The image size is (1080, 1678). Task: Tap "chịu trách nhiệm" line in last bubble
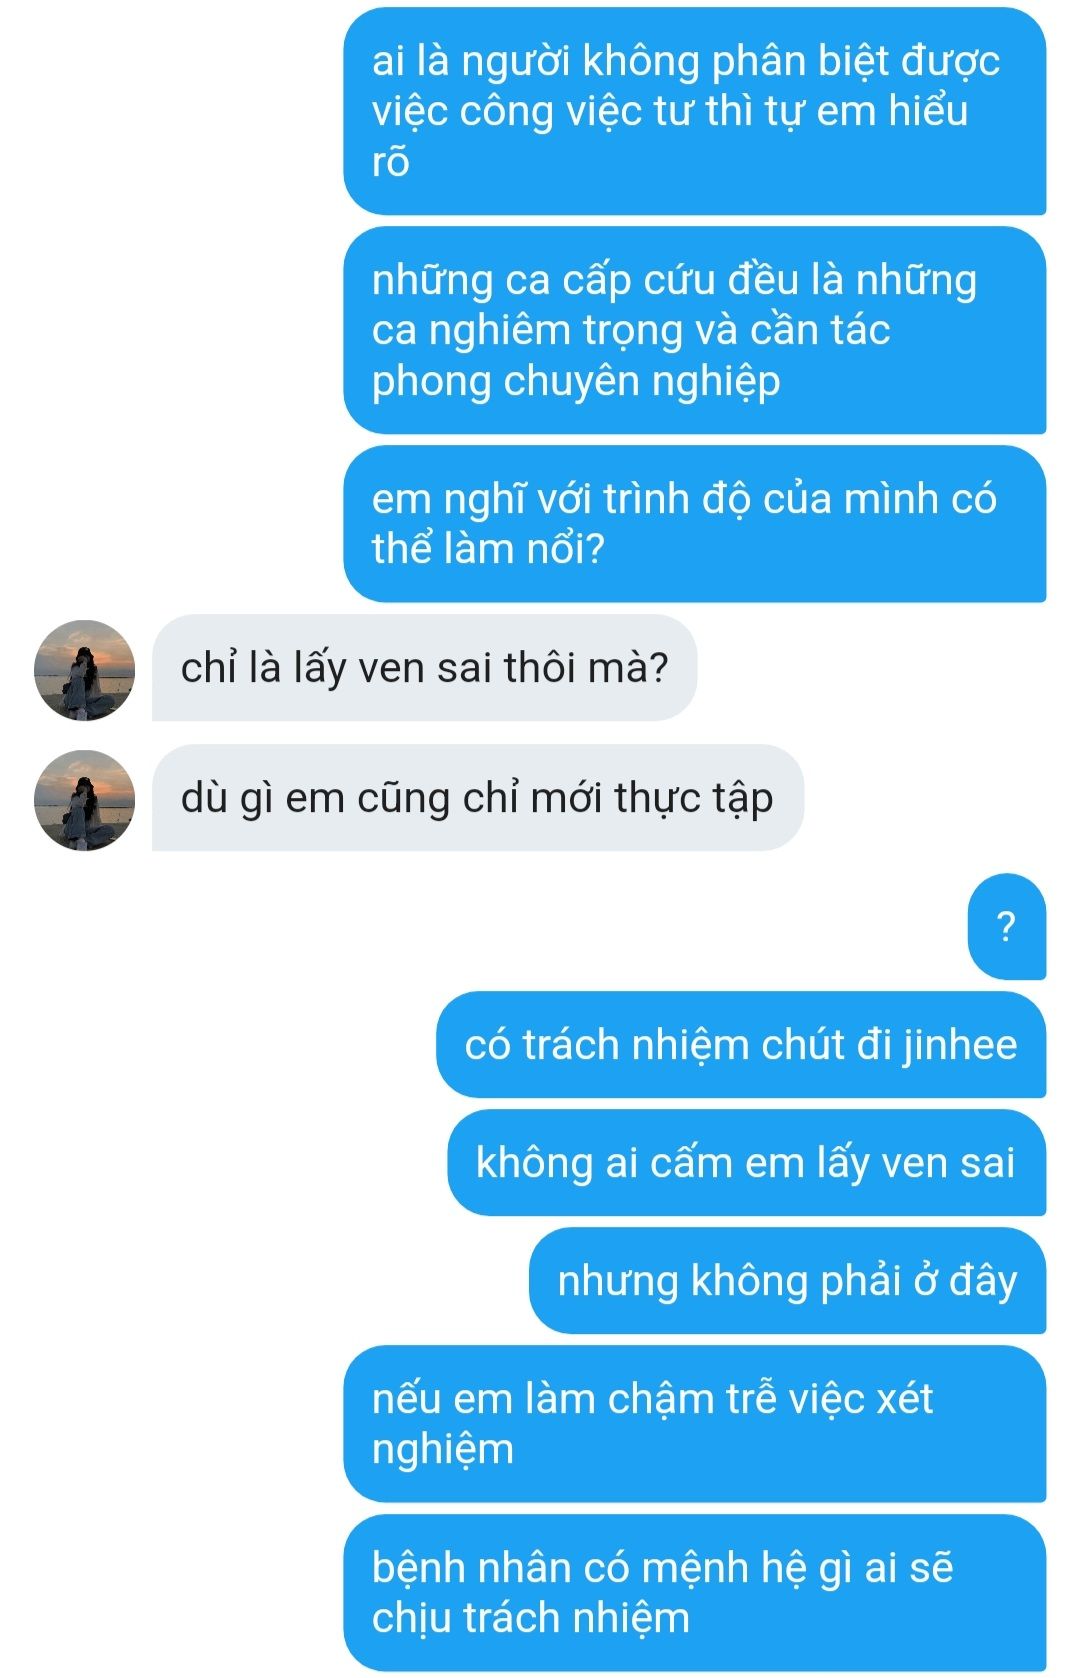coord(531,1618)
